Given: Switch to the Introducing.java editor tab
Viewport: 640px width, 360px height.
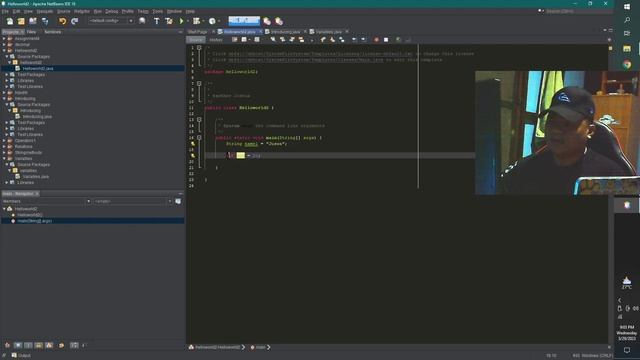Looking at the screenshot, I should [285, 31].
